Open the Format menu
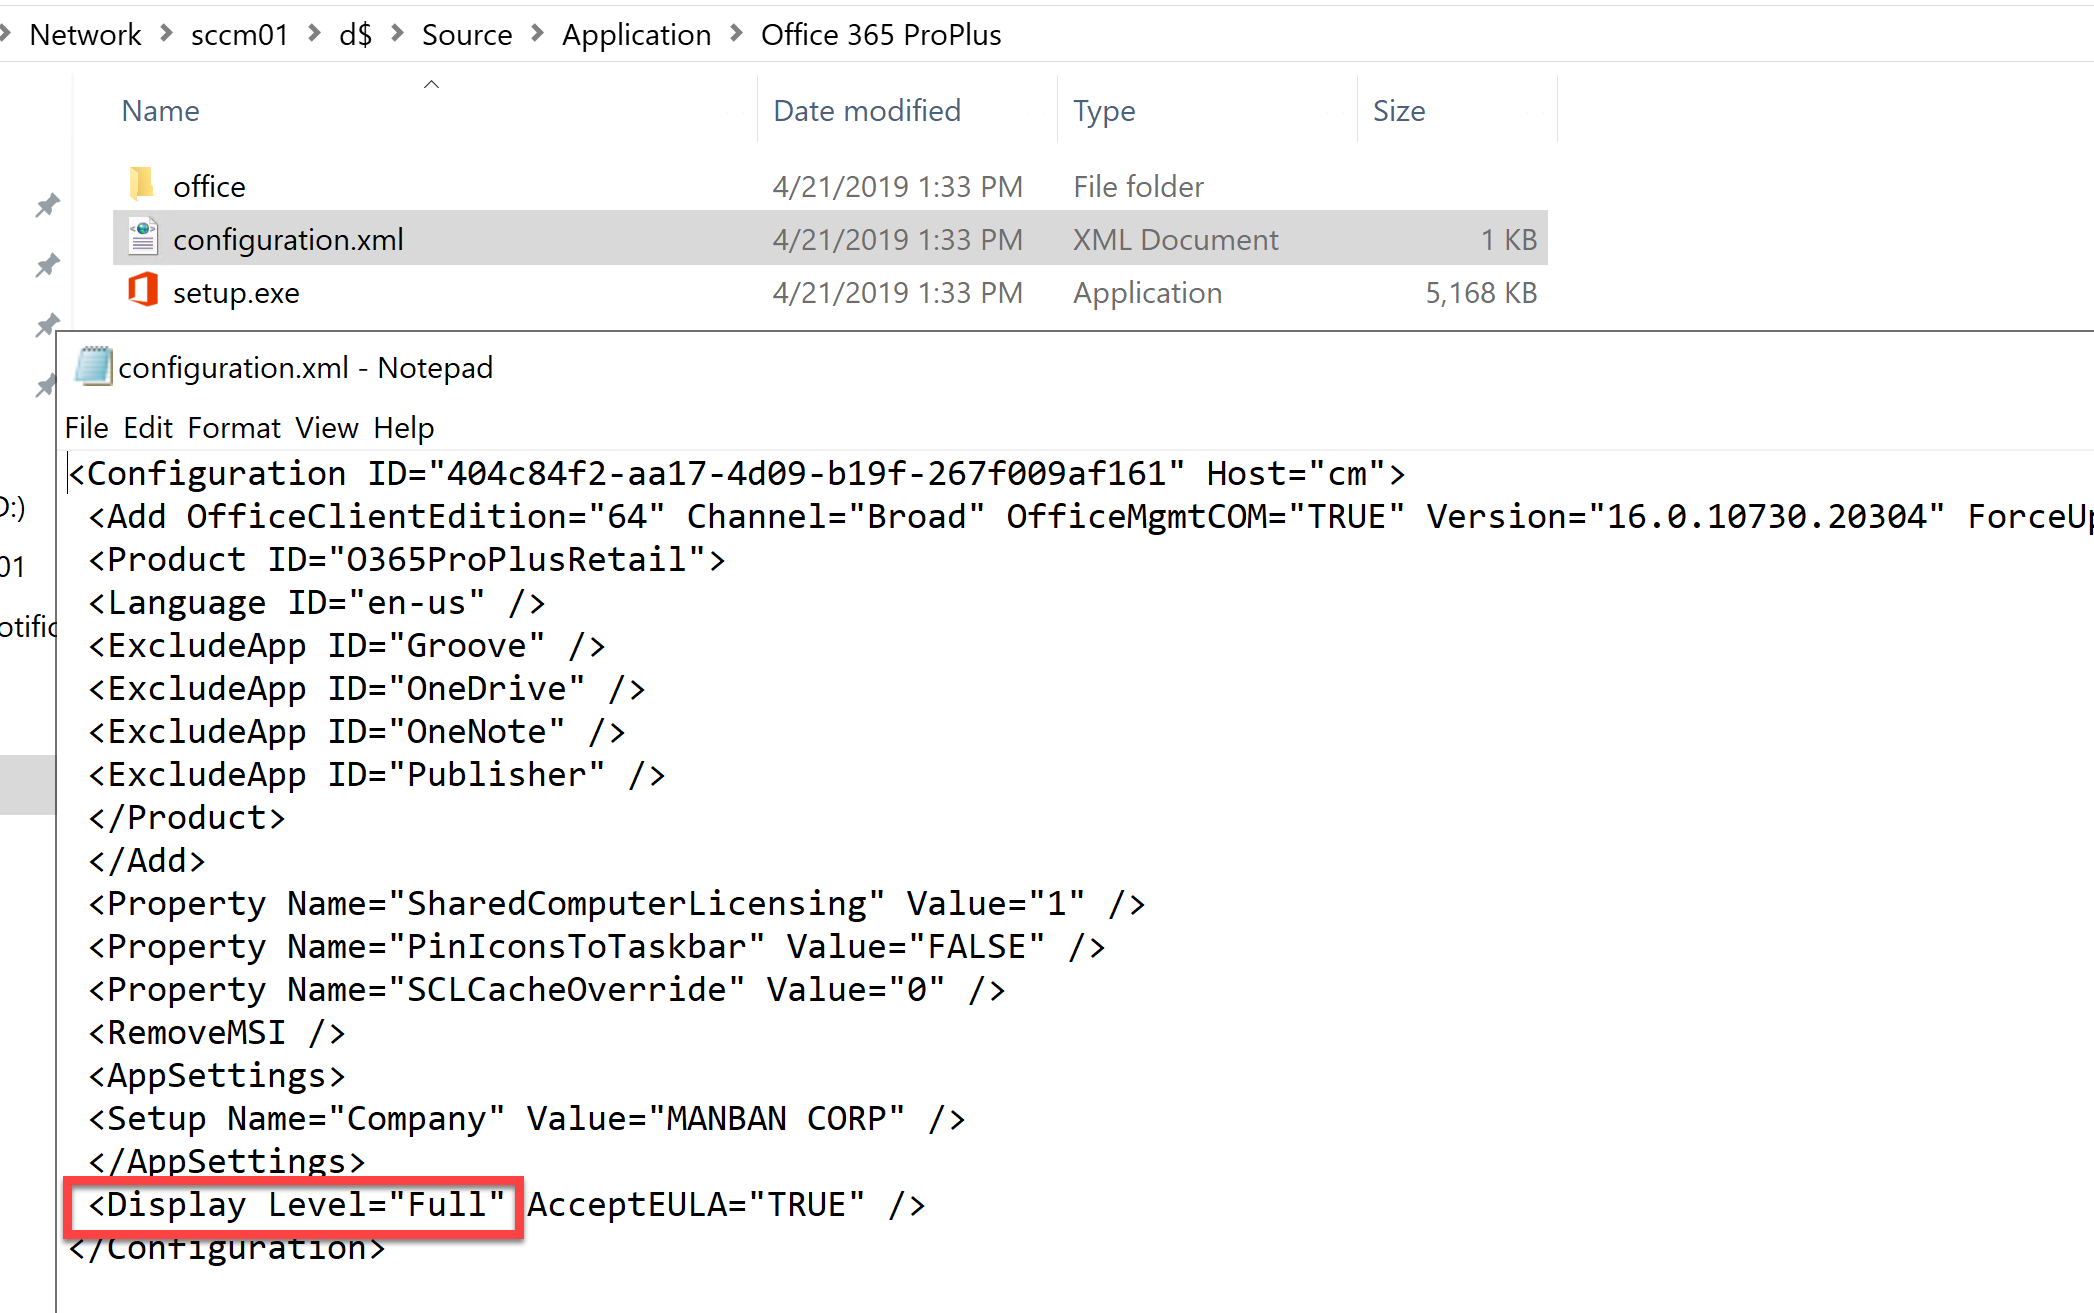Screen dimensions: 2094x1313 (x=234, y=427)
